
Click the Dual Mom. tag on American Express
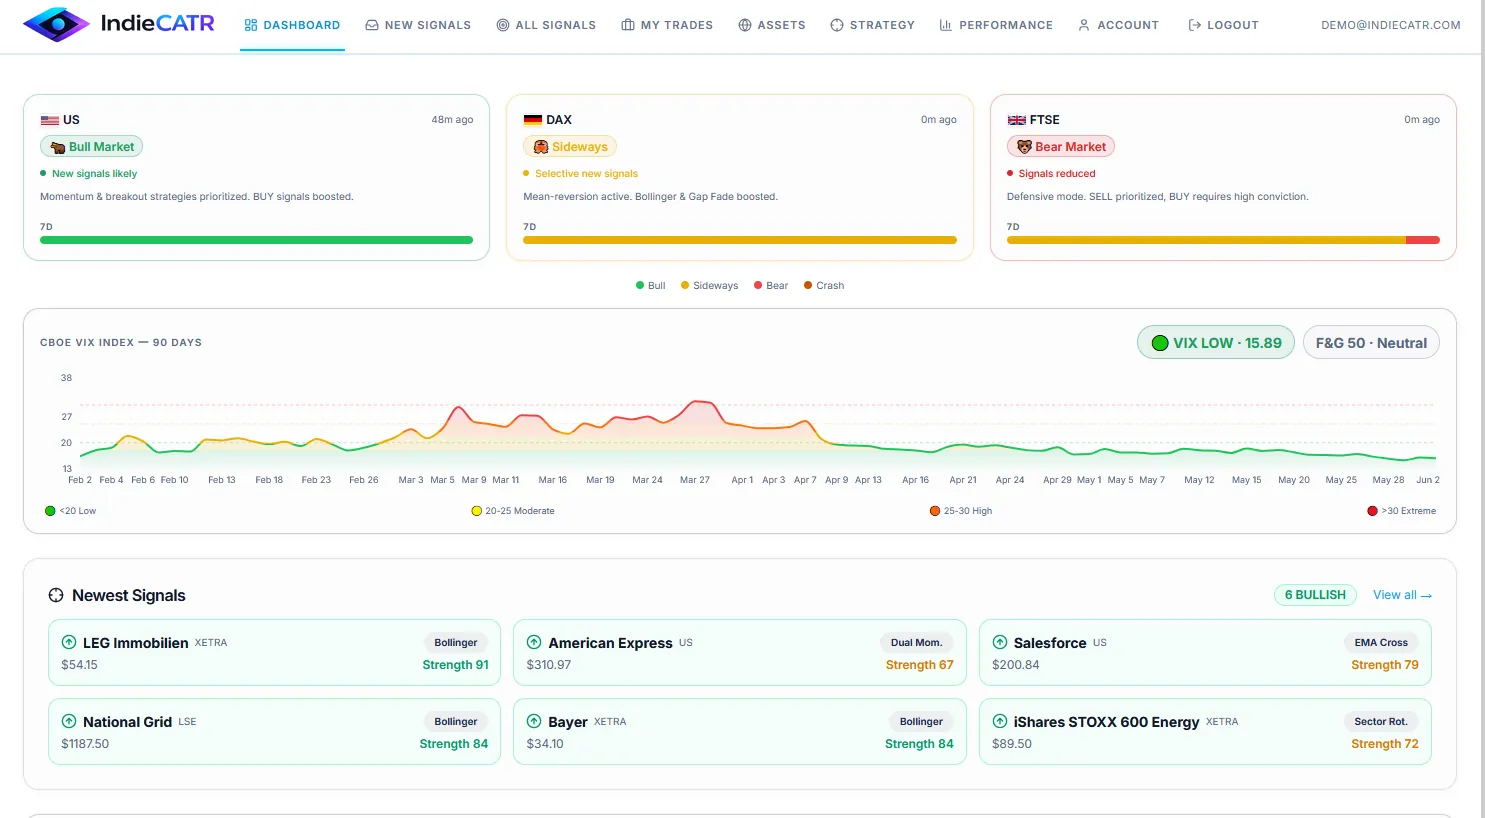pyautogui.click(x=916, y=643)
